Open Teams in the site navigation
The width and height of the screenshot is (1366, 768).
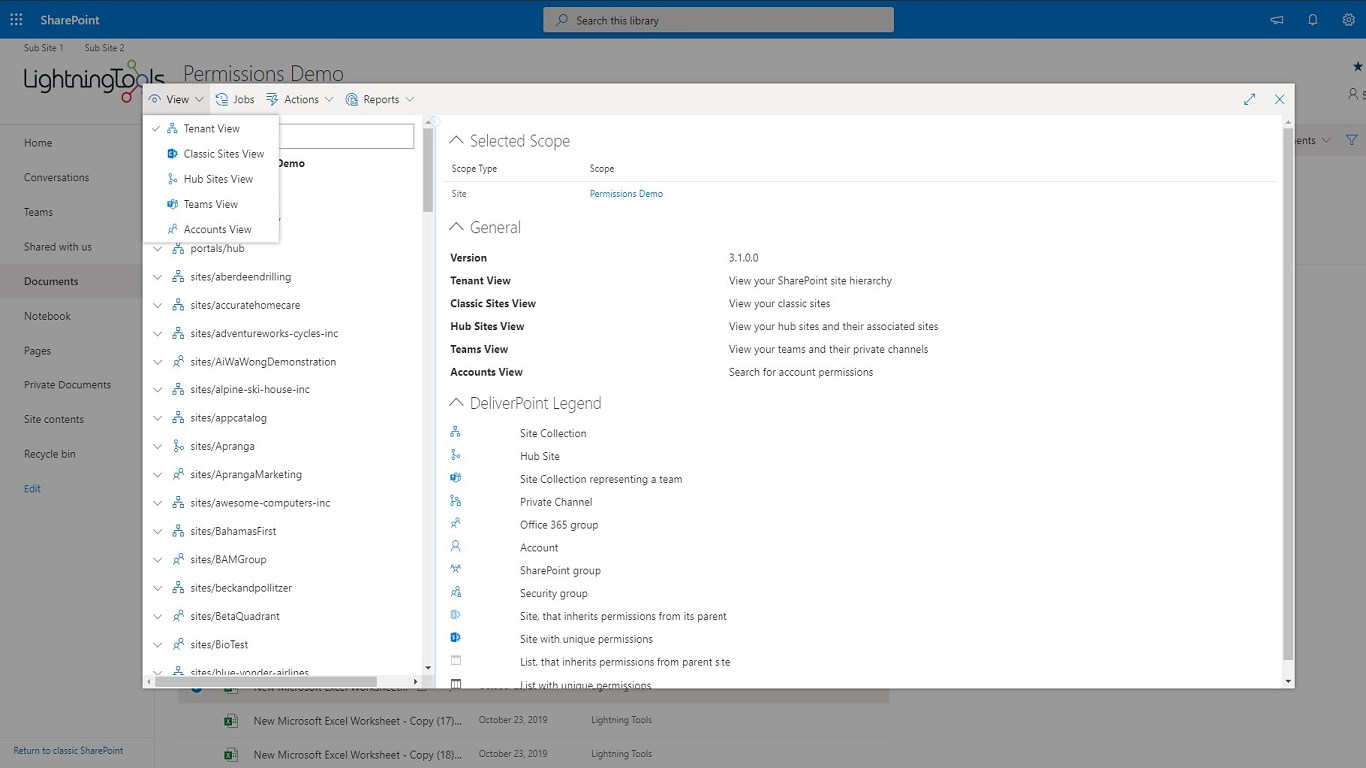click(x=39, y=212)
